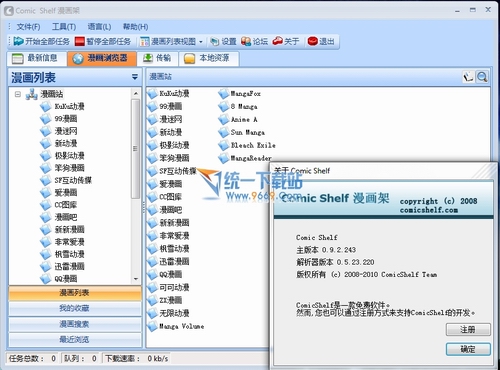Screen dimensions: 500x370
Task: Switch to the 本地资源 tab
Action: tap(209, 58)
